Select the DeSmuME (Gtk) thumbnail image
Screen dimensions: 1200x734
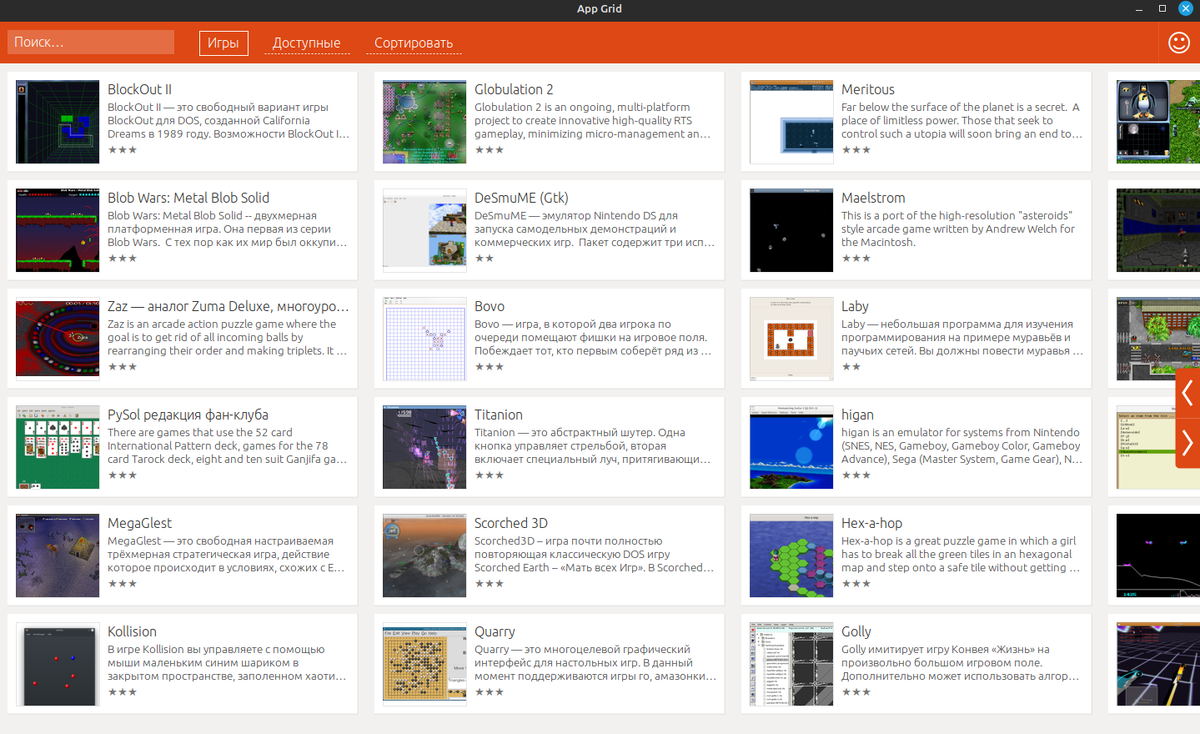(x=424, y=230)
